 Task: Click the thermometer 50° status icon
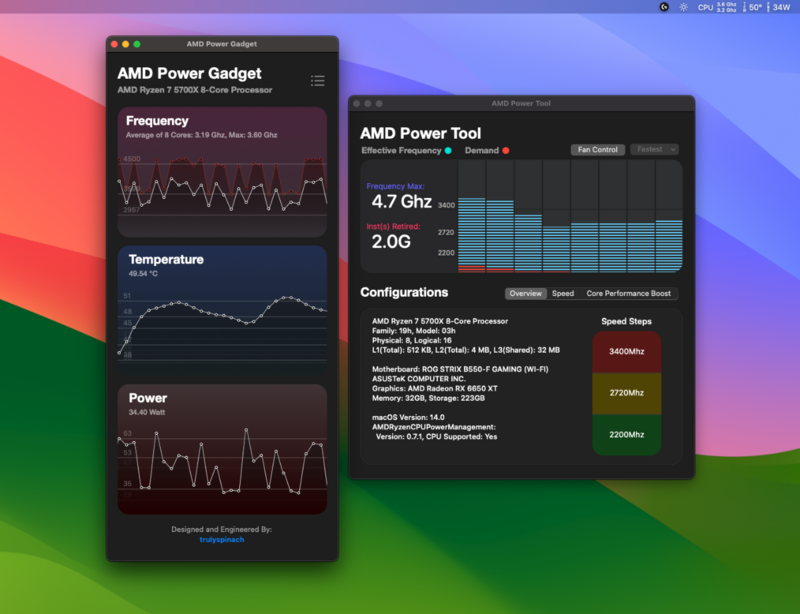coord(754,9)
